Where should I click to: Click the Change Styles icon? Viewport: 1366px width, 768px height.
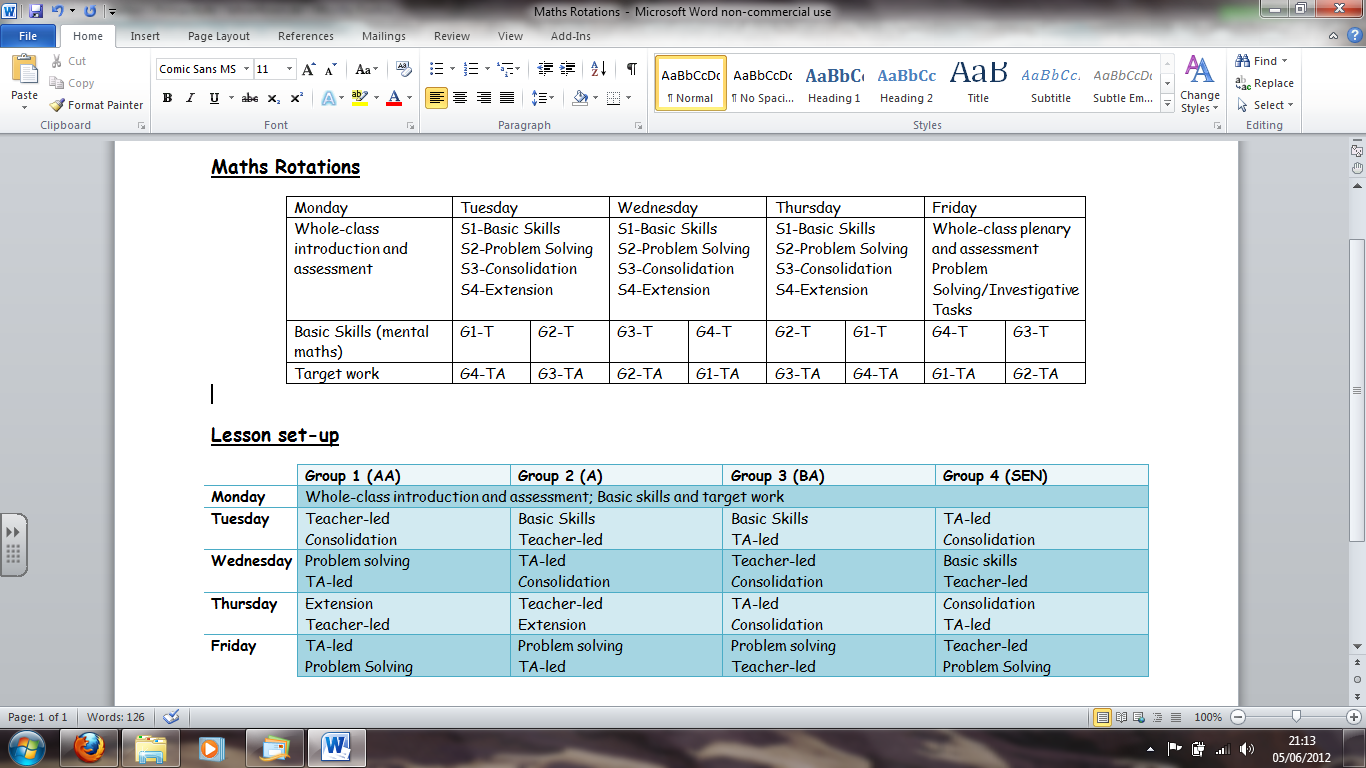click(1199, 84)
